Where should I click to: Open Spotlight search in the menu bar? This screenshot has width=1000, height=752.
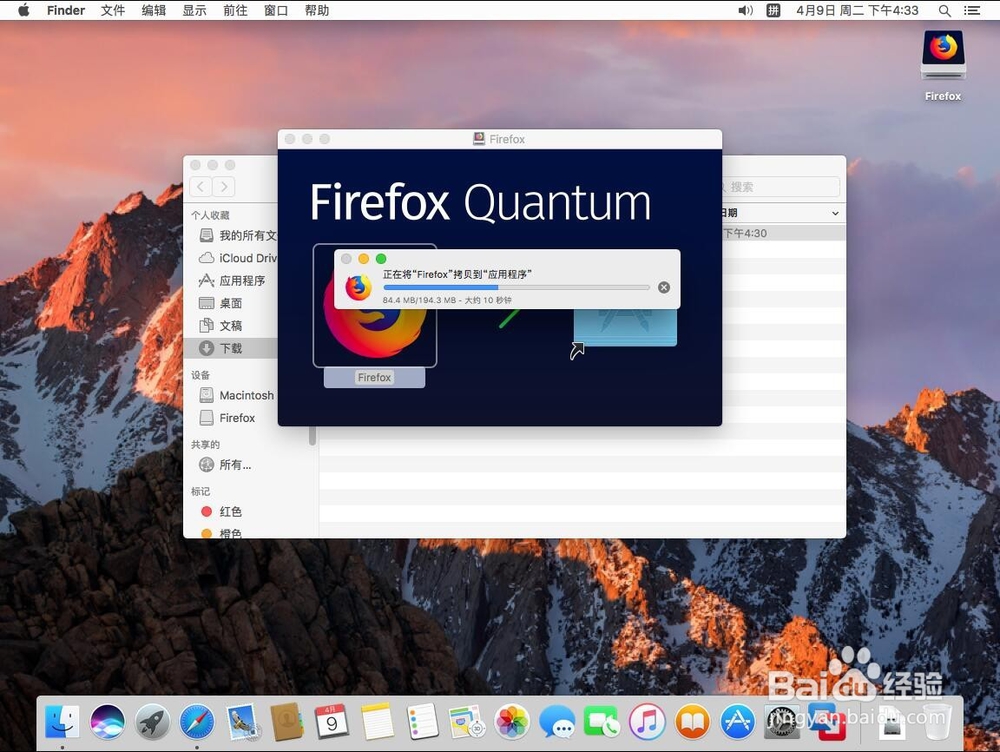coord(945,10)
